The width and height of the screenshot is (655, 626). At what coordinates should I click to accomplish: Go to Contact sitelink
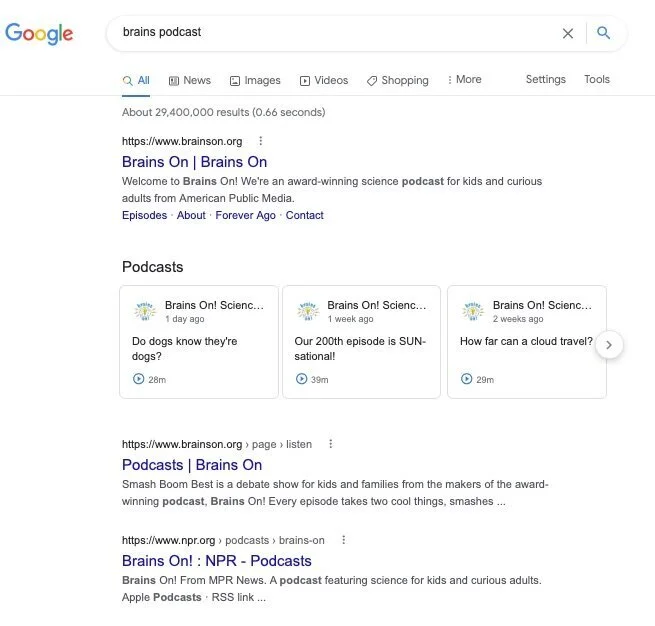[305, 215]
